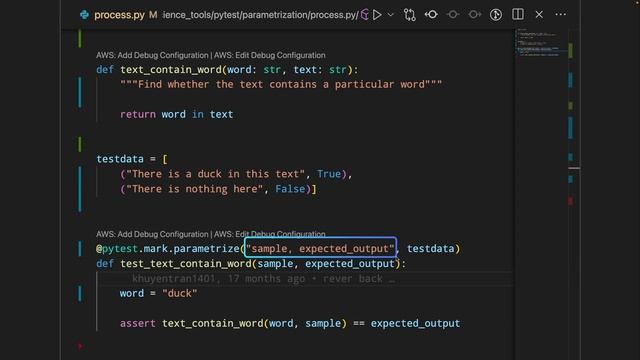
Task: Close the process.py editor
Action: [x=539, y=15]
